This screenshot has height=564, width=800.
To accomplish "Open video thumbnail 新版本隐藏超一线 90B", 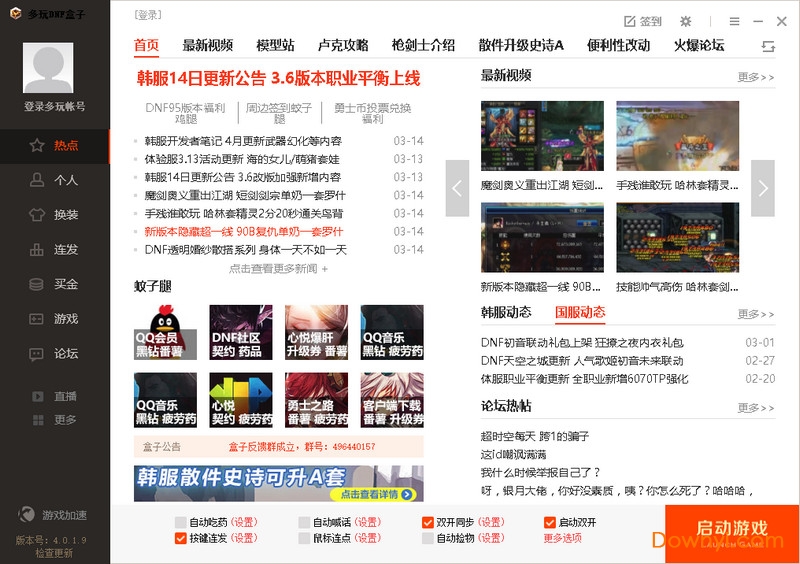I will tap(542, 237).
